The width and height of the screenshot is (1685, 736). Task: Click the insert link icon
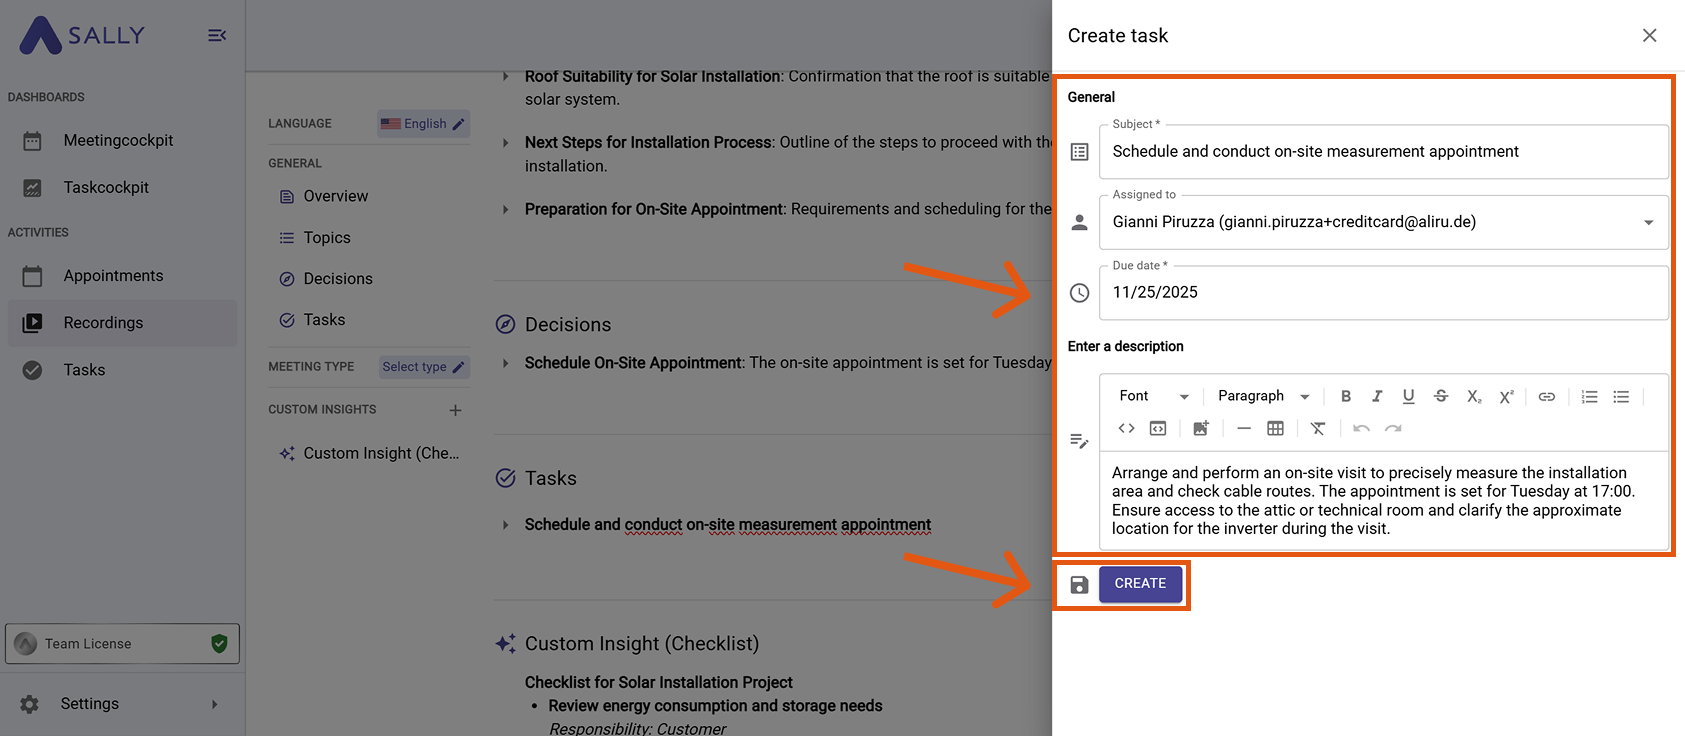[1546, 396]
